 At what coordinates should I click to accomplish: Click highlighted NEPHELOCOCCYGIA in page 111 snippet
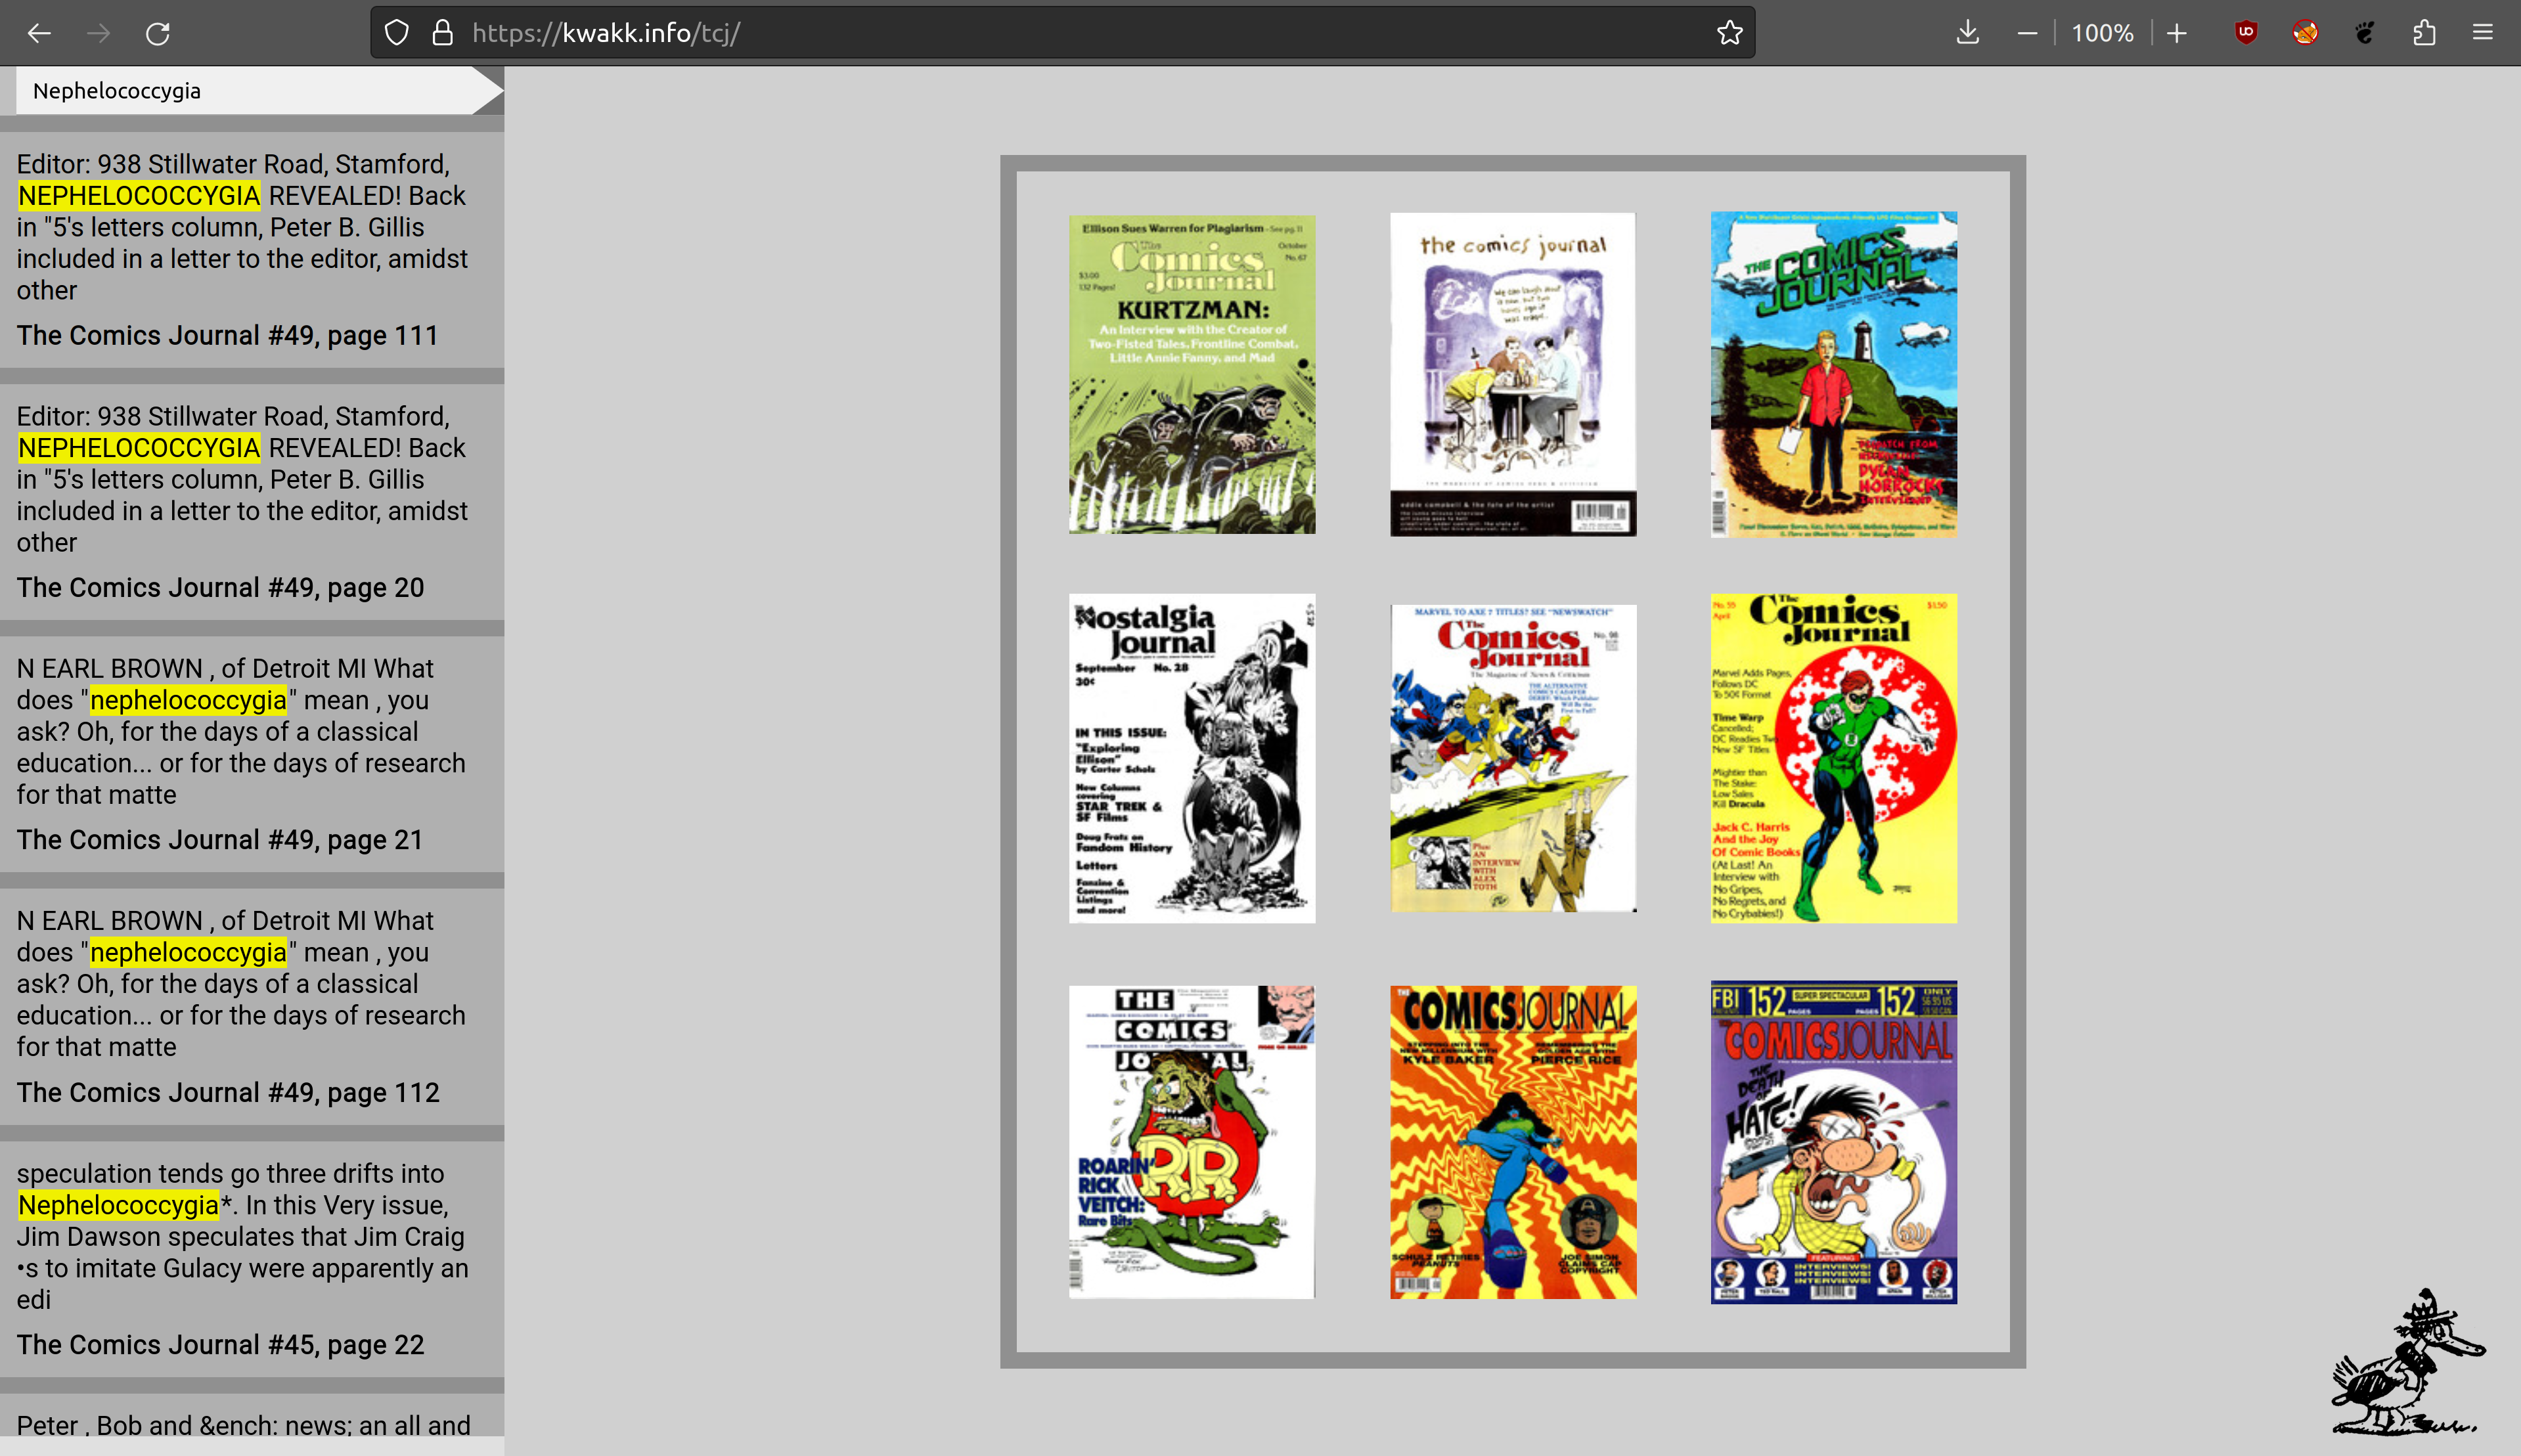(139, 195)
